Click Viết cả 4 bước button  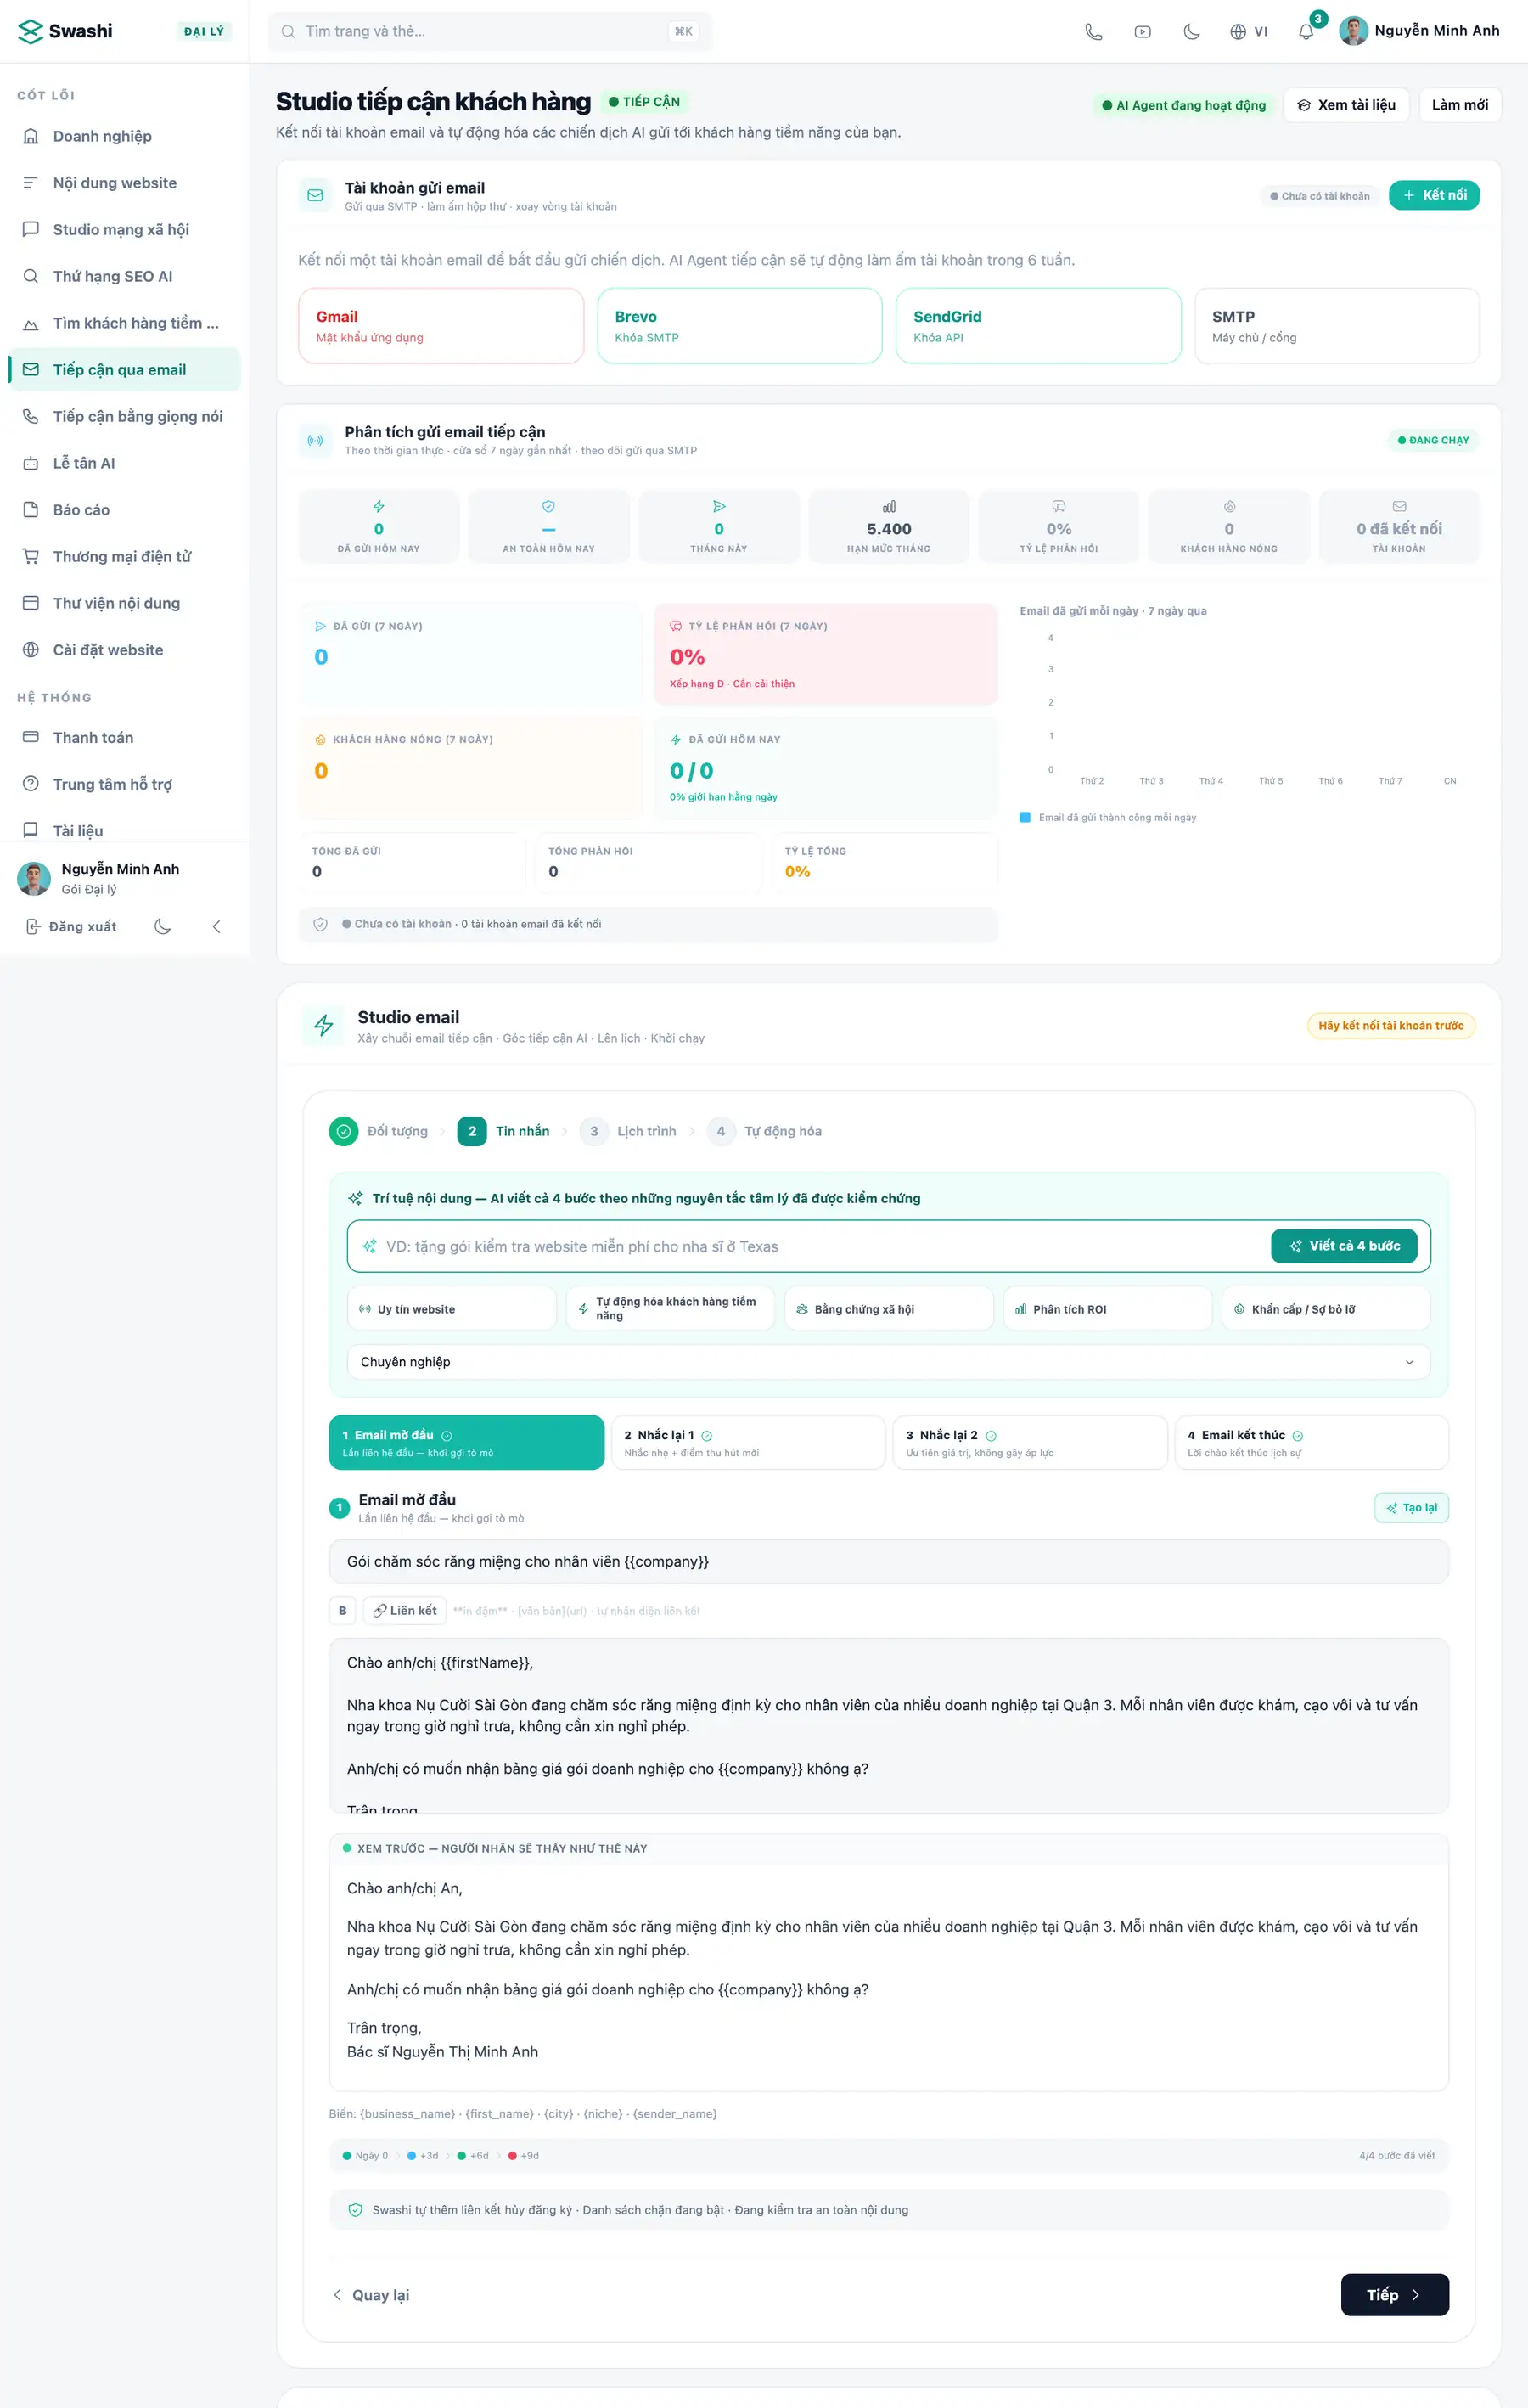coord(1344,1246)
